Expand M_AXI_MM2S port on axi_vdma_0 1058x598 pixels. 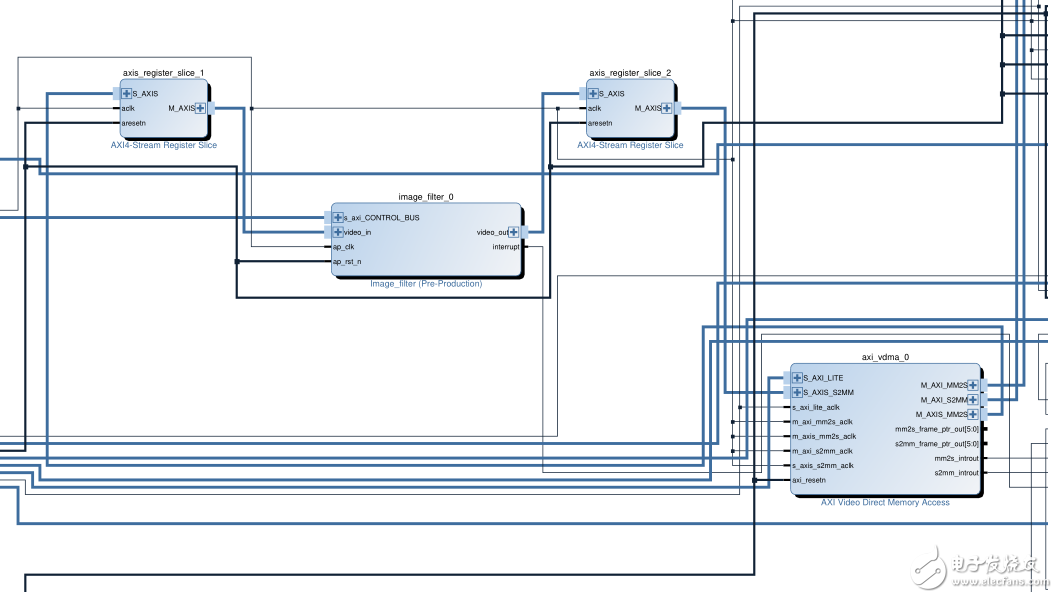(973, 385)
